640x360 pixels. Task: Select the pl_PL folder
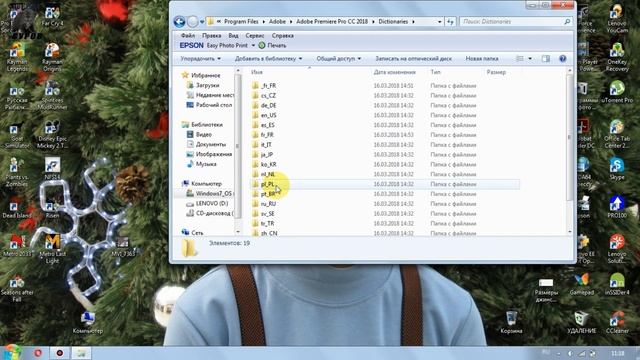tap(267, 184)
